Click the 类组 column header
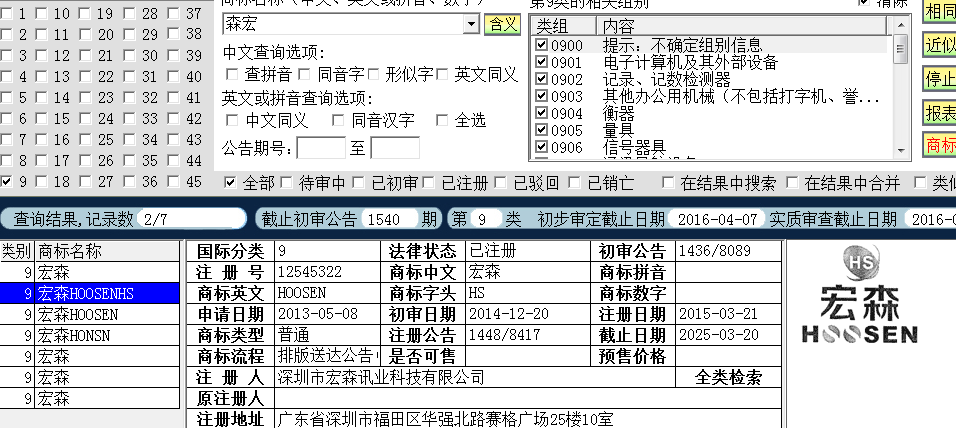Image resolution: width=956 pixels, height=428 pixels. (x=563, y=26)
